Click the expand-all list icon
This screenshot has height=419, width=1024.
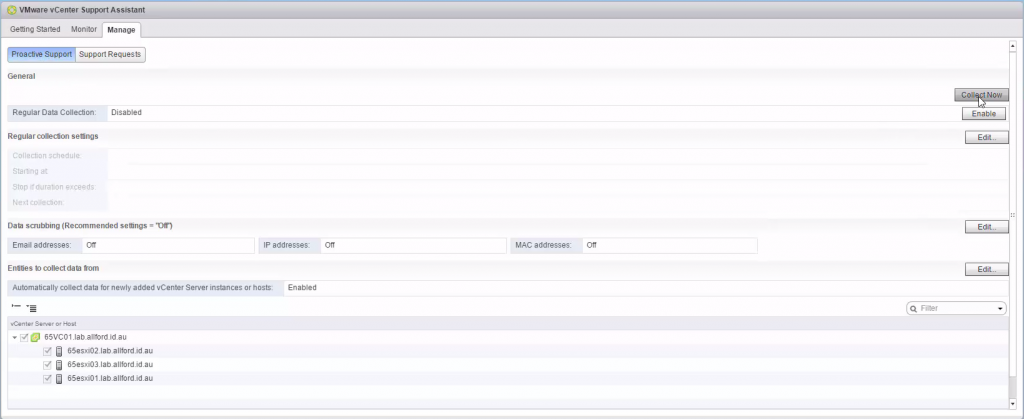click(31, 308)
